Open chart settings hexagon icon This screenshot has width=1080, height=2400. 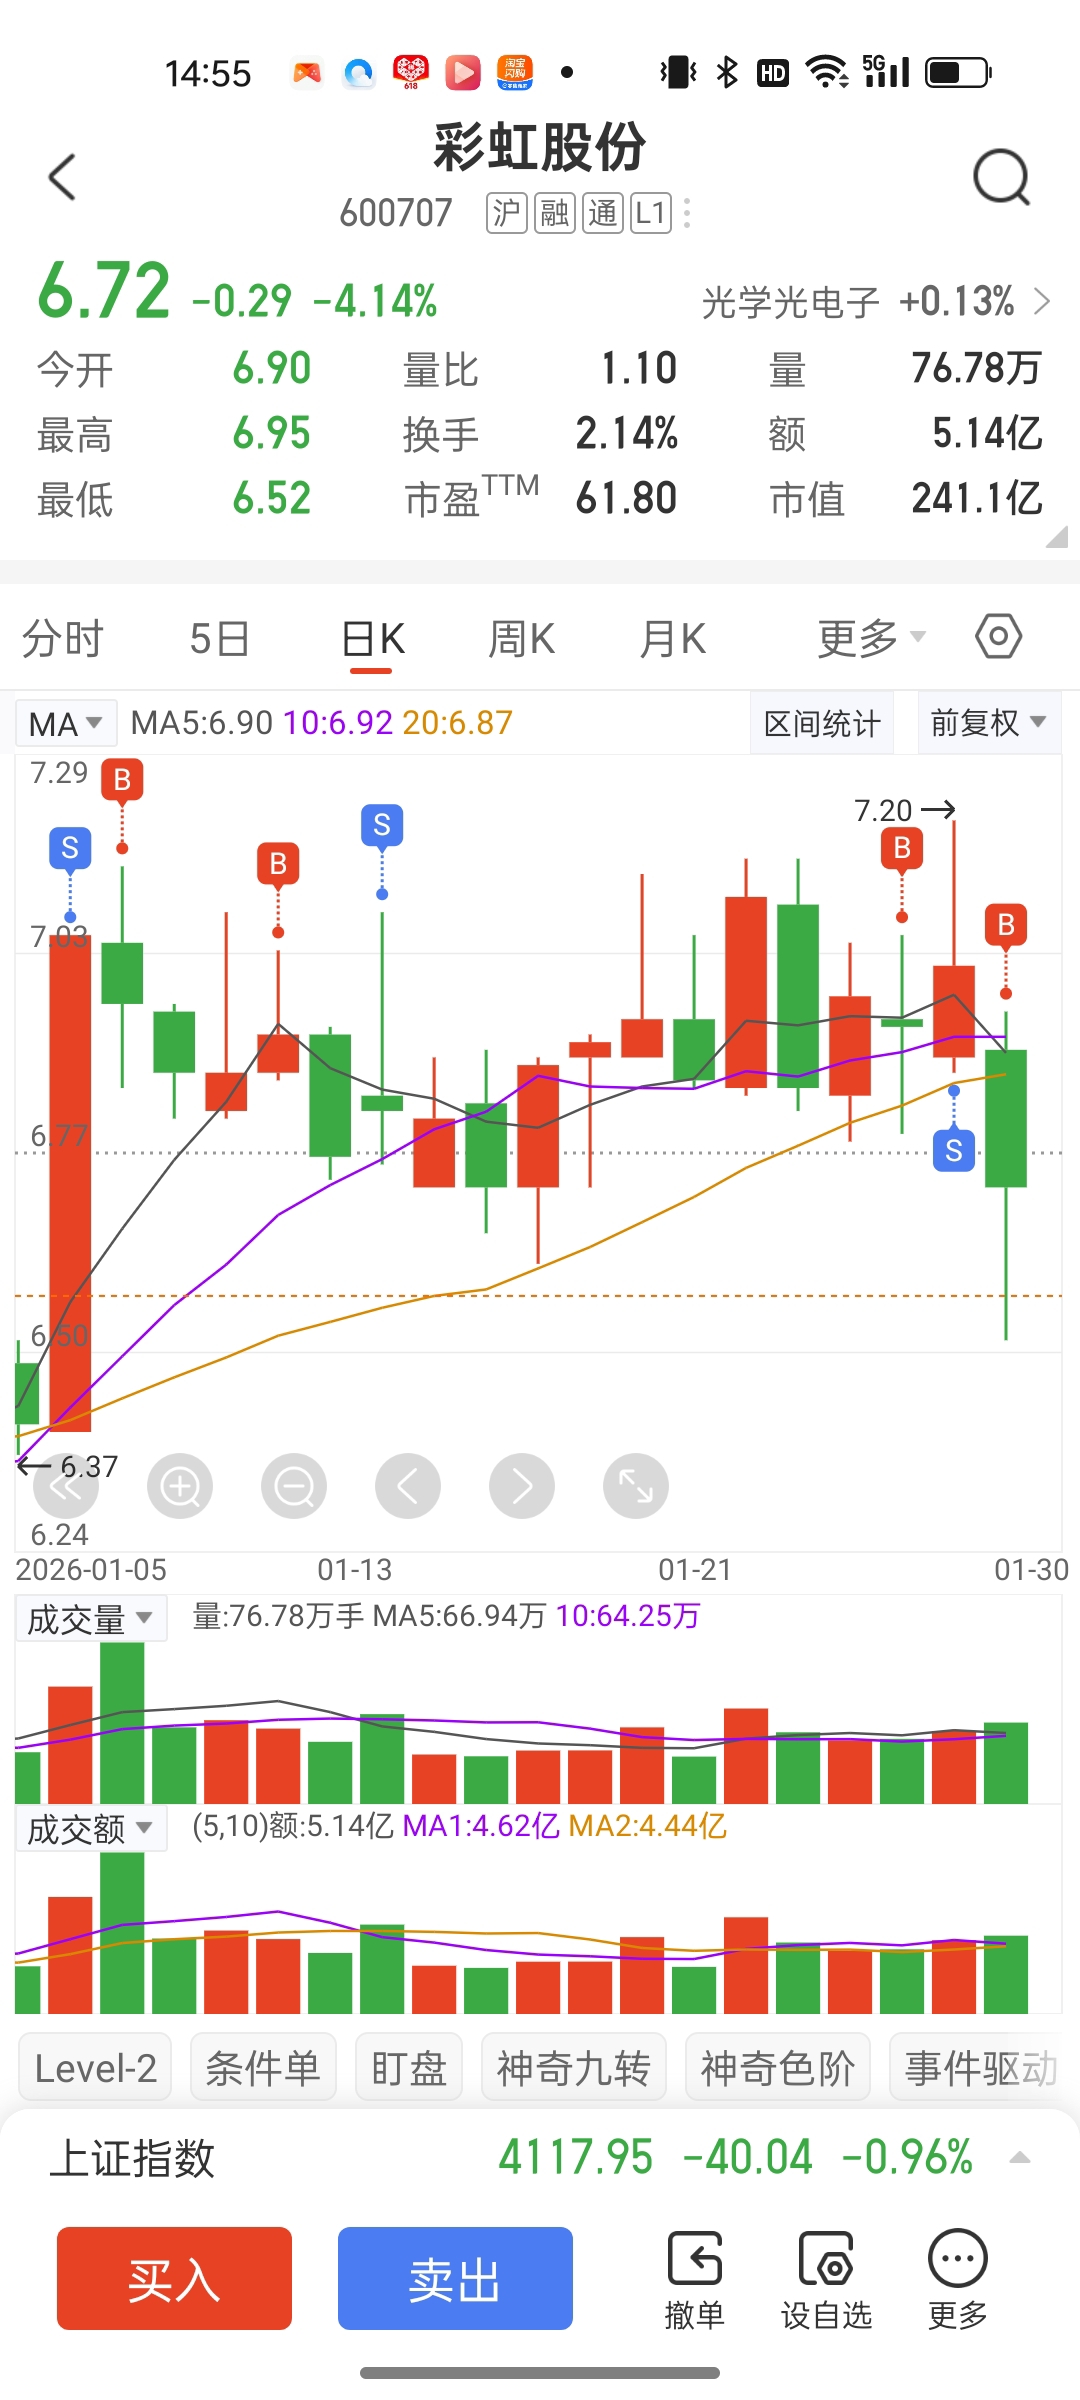999,637
